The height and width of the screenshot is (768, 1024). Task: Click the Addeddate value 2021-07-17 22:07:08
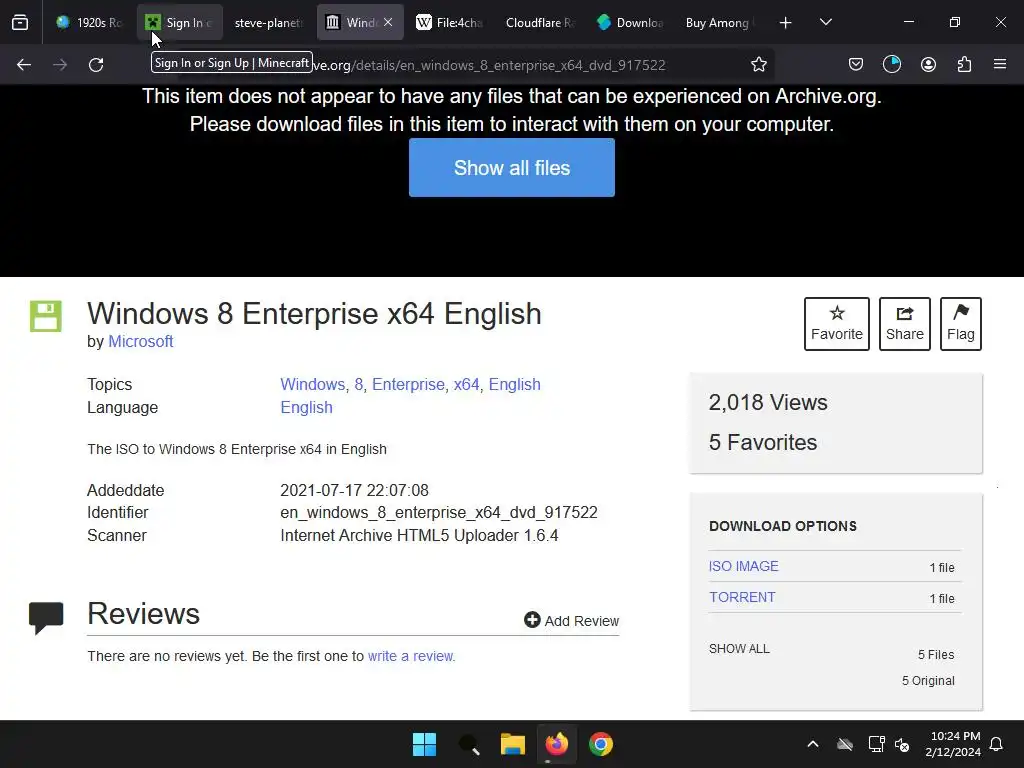355,490
